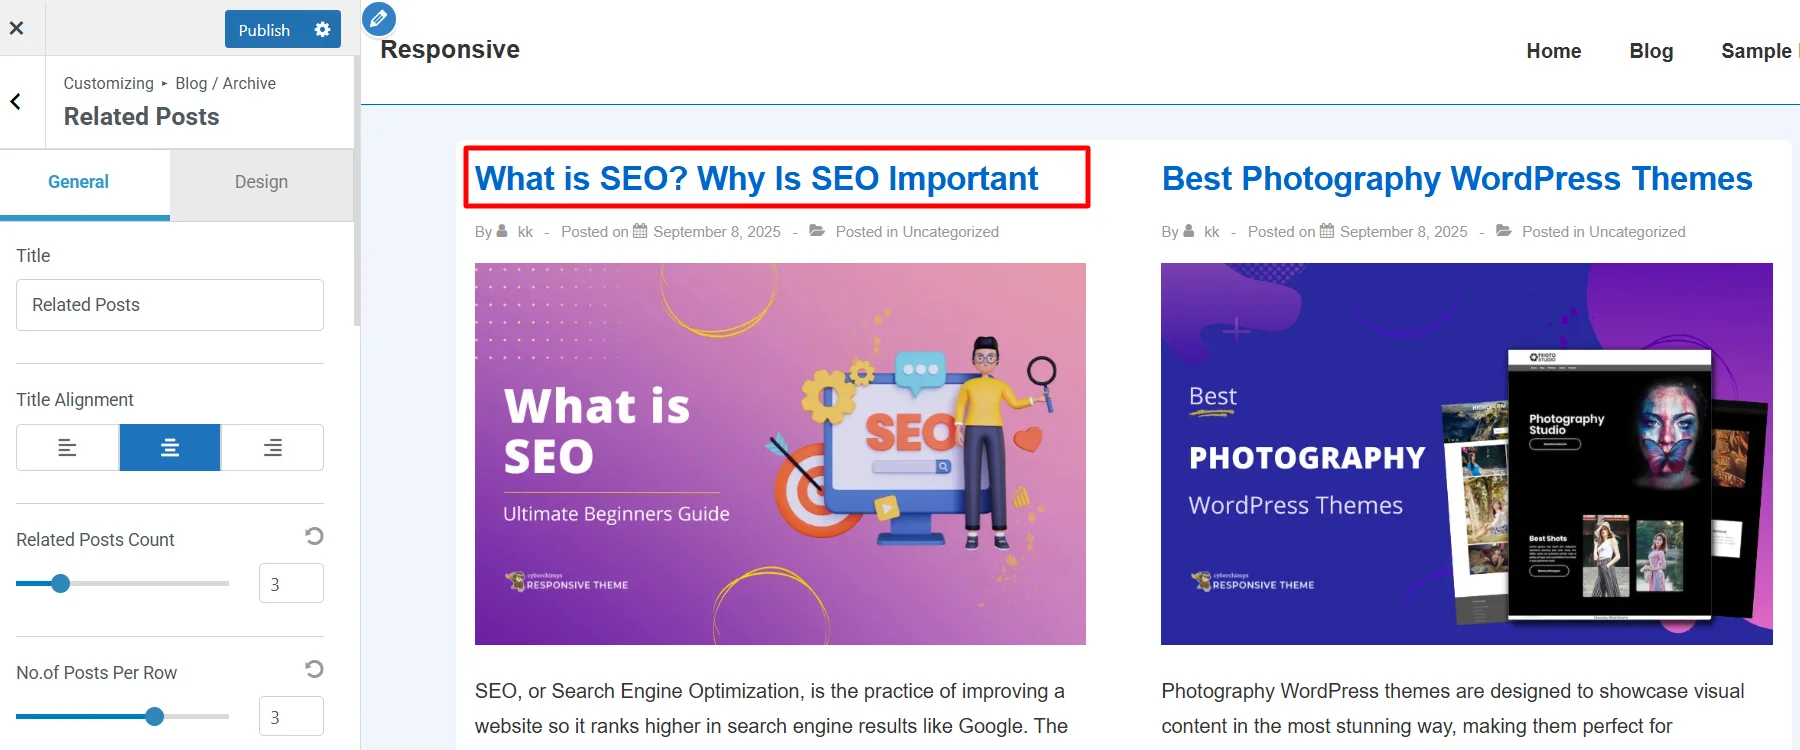Click the calendar icon on the SEO post

click(x=640, y=231)
